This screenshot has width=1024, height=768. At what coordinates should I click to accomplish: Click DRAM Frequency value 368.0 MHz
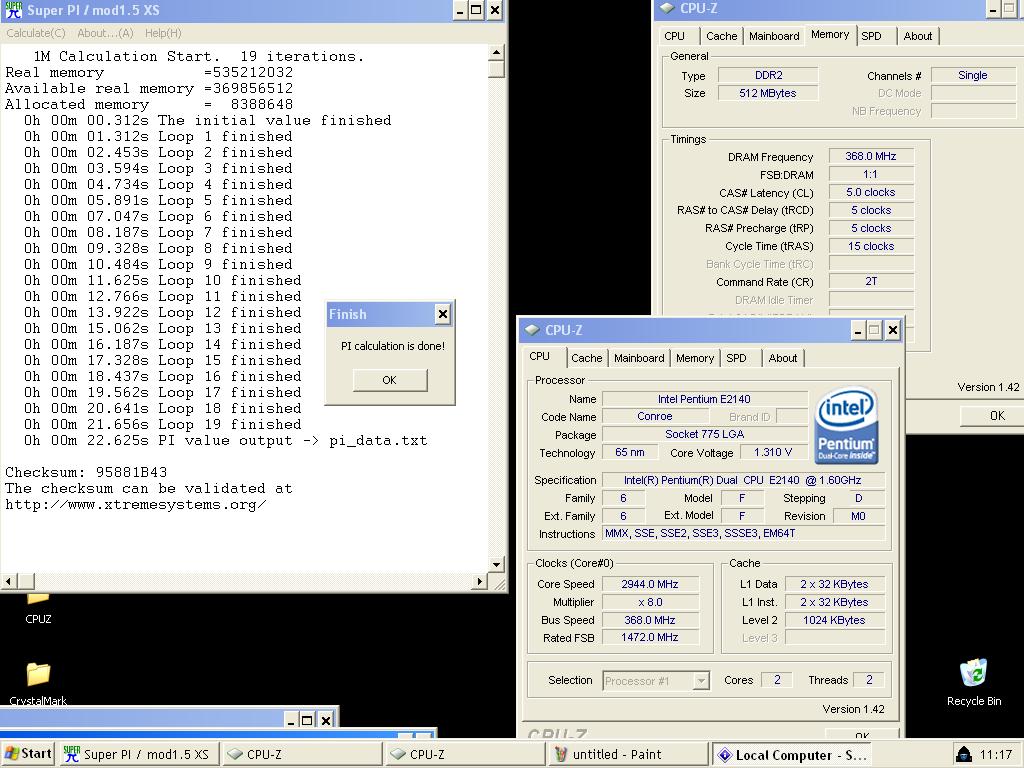(871, 157)
